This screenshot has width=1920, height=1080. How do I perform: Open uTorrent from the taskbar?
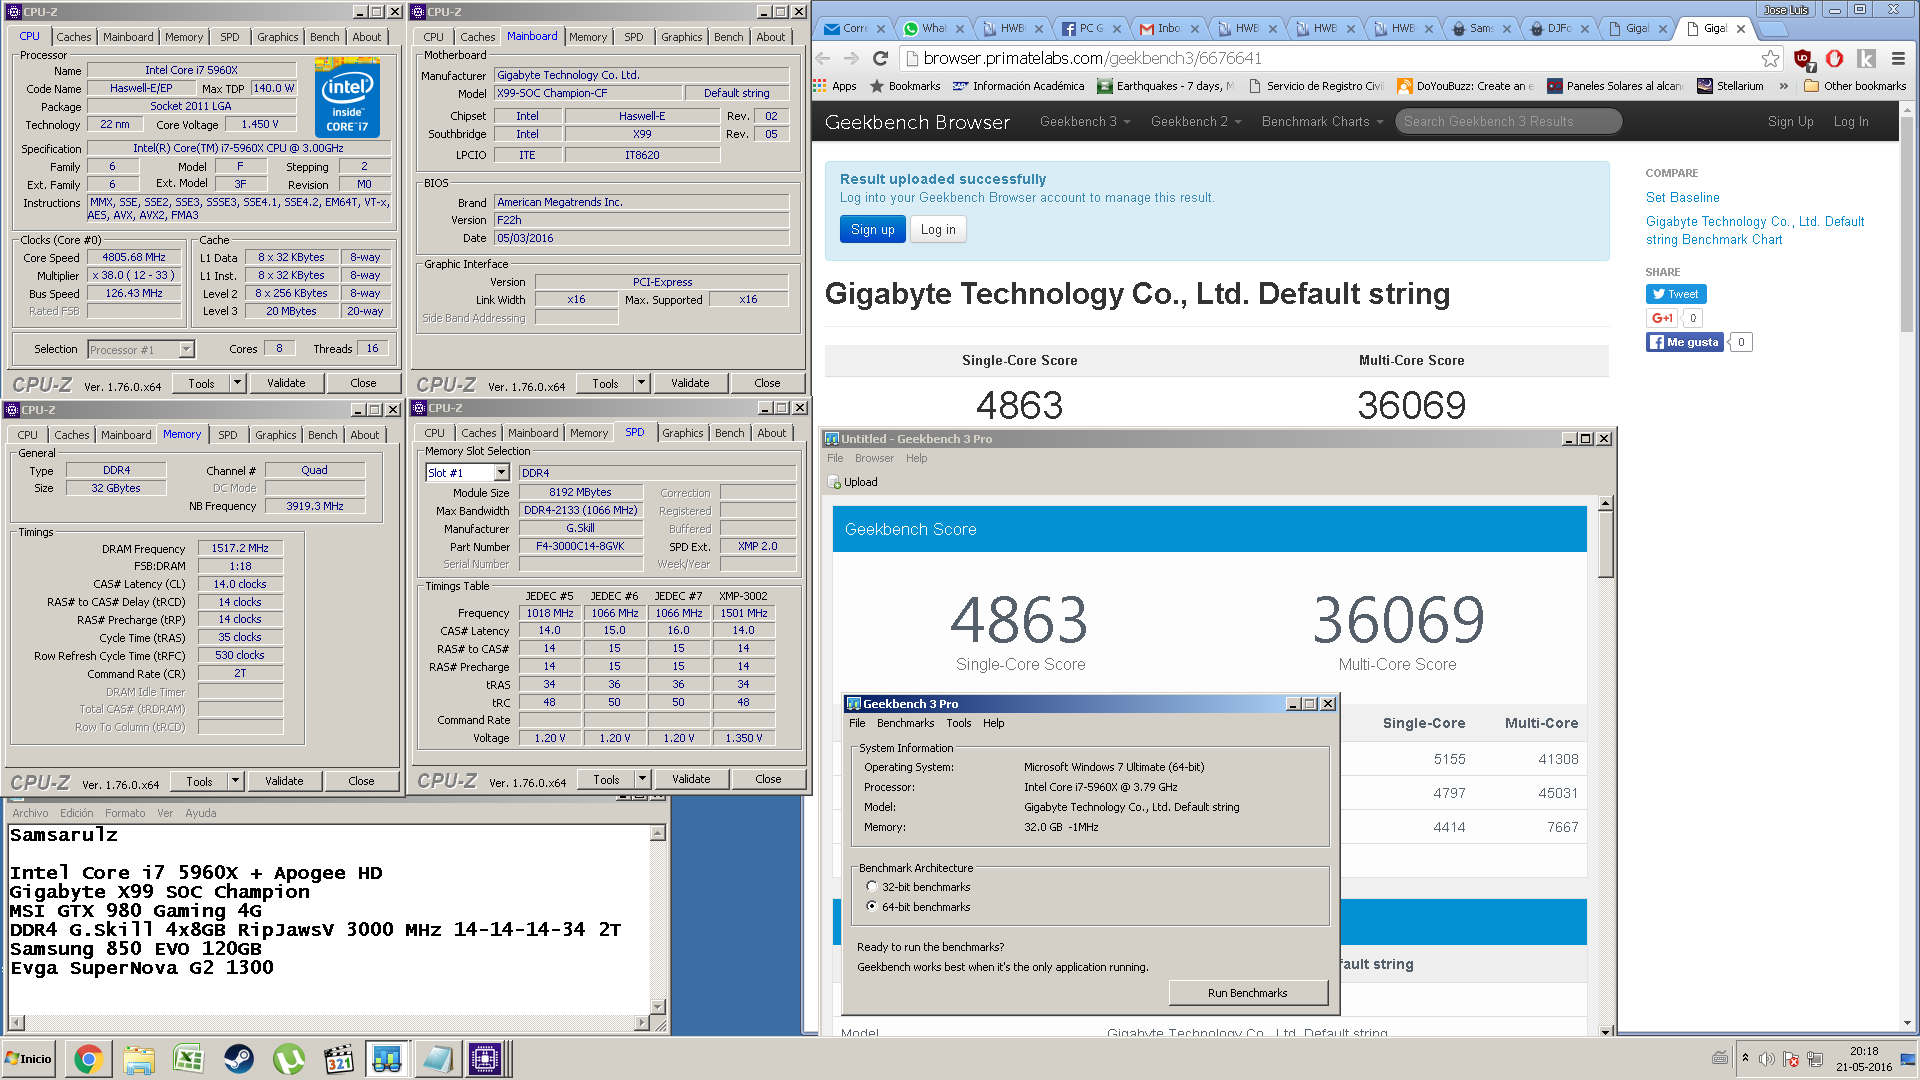point(288,1059)
